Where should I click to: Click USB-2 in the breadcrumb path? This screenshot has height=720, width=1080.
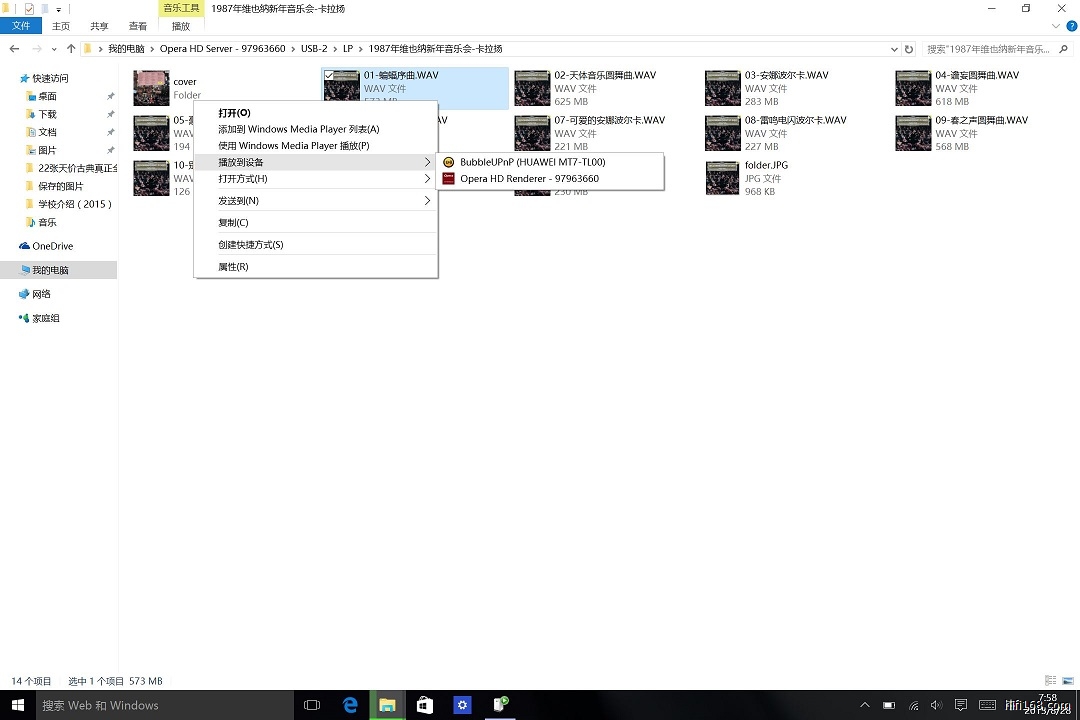pyautogui.click(x=313, y=49)
